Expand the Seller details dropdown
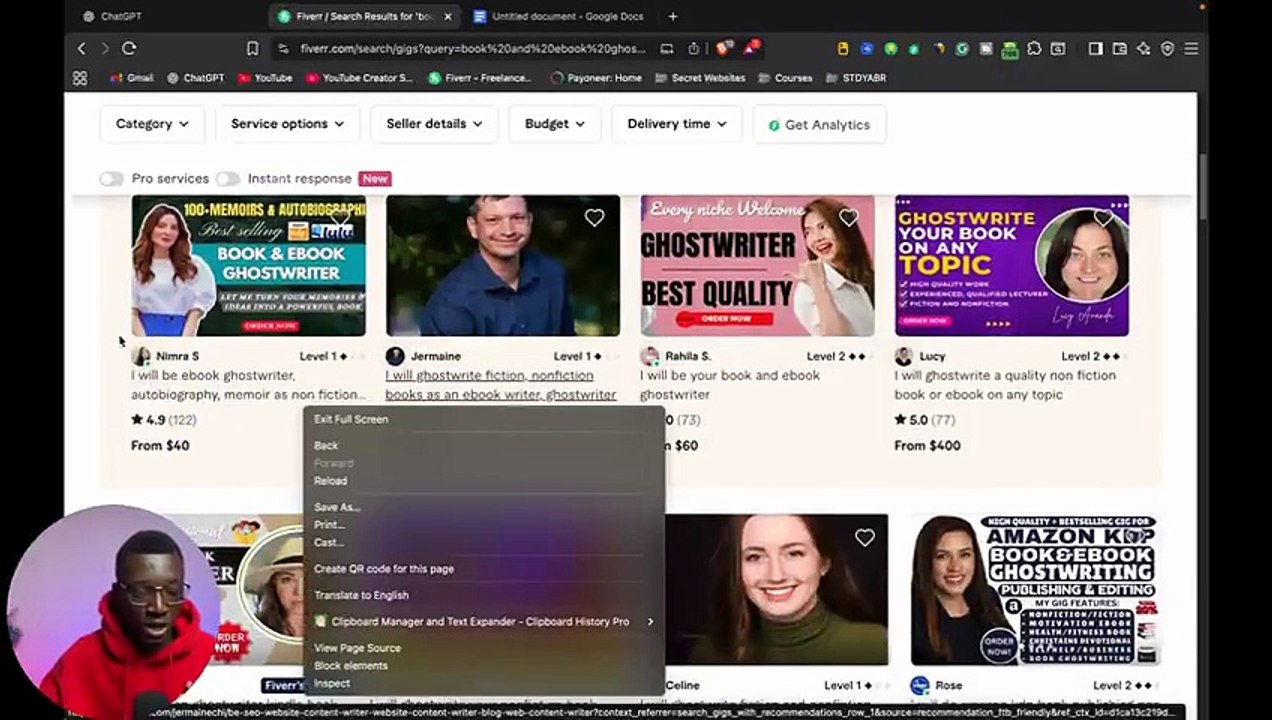The image size is (1272, 720). pos(434,124)
